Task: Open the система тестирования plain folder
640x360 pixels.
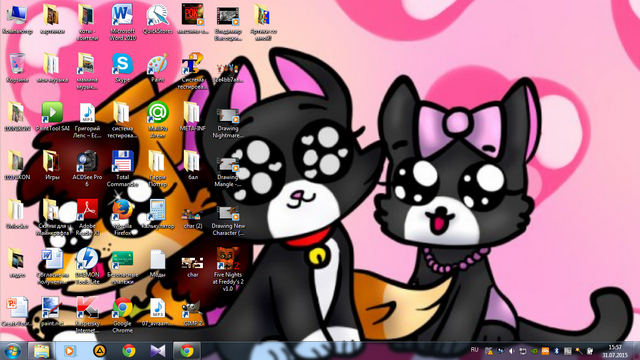Action: (122, 120)
